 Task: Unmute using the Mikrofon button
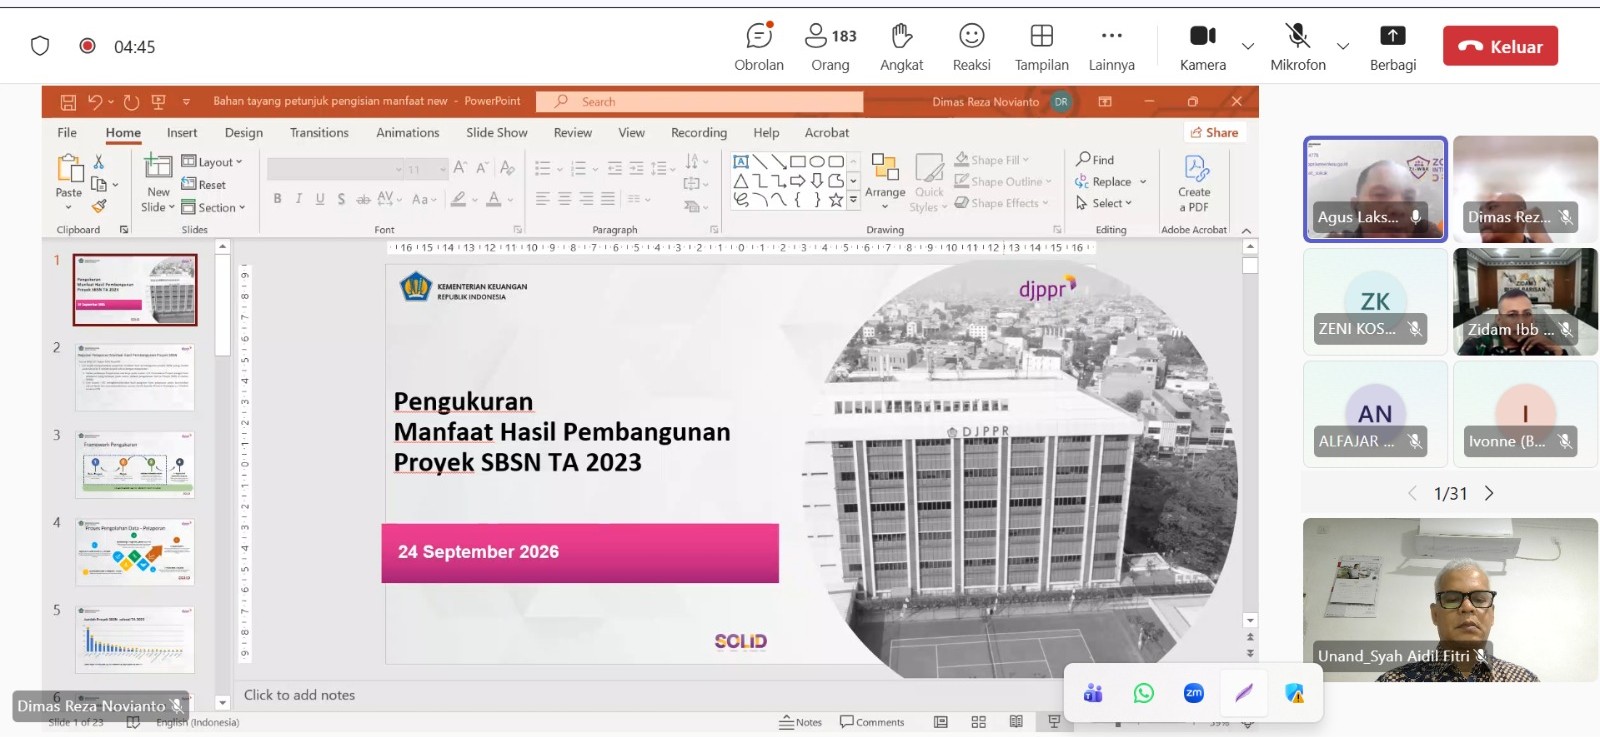[x=1298, y=47]
